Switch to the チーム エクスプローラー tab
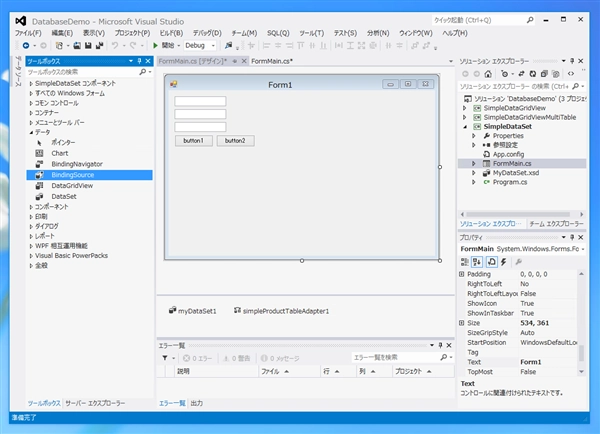The width and height of the screenshot is (600, 434). [556, 224]
